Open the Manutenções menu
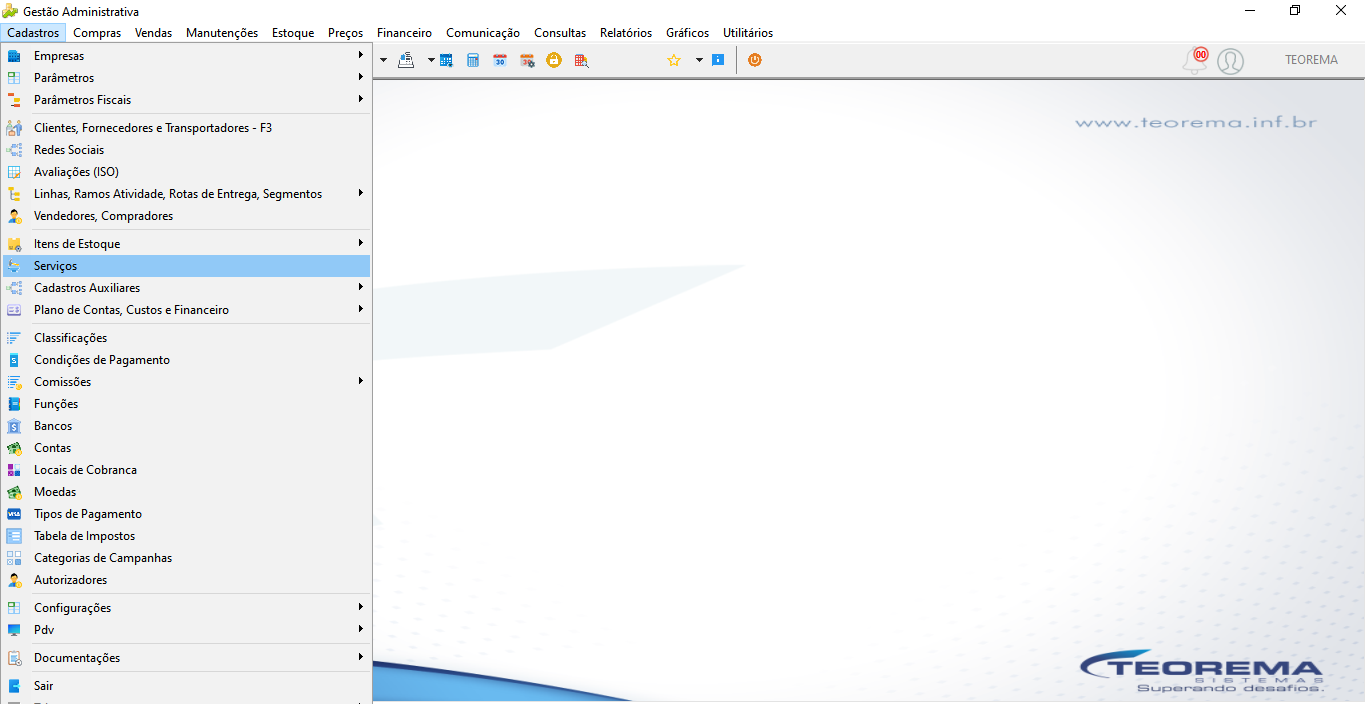The image size is (1365, 704). [x=222, y=33]
